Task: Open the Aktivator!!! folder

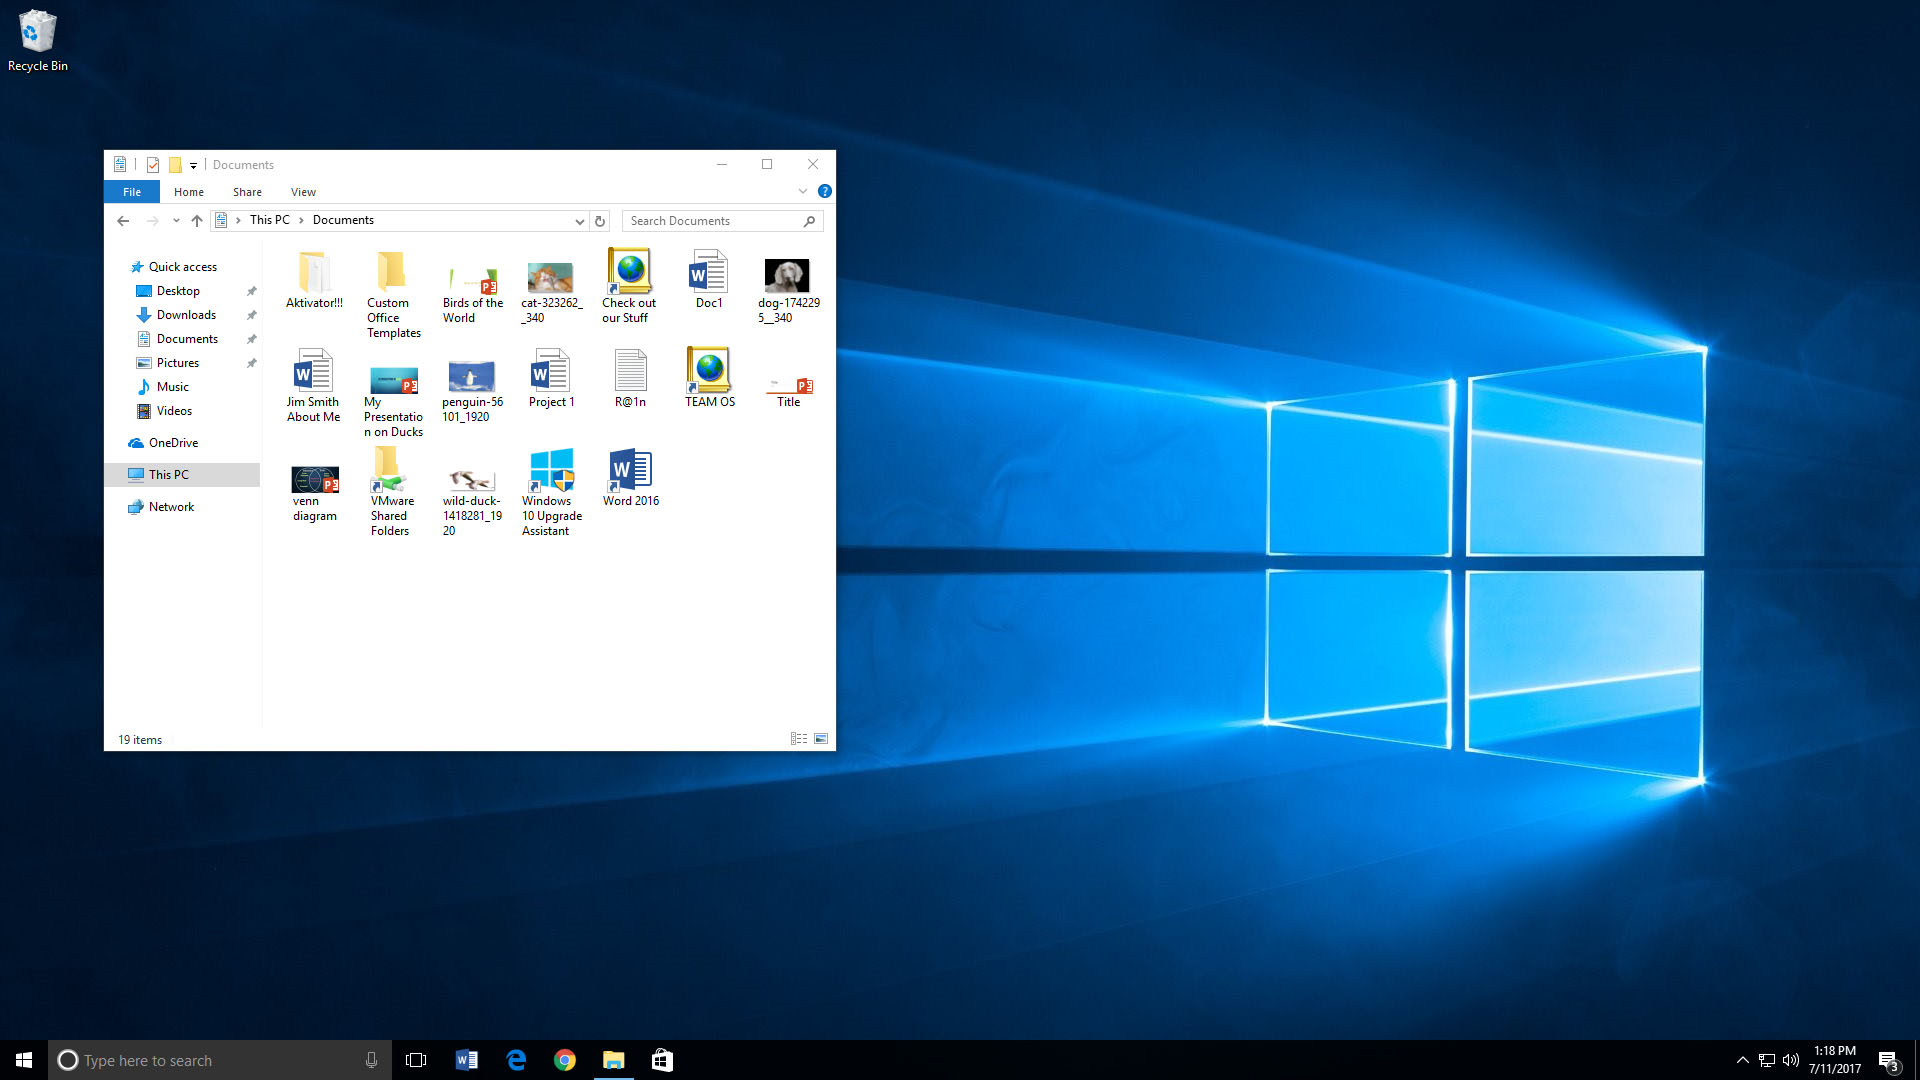Action: point(314,279)
